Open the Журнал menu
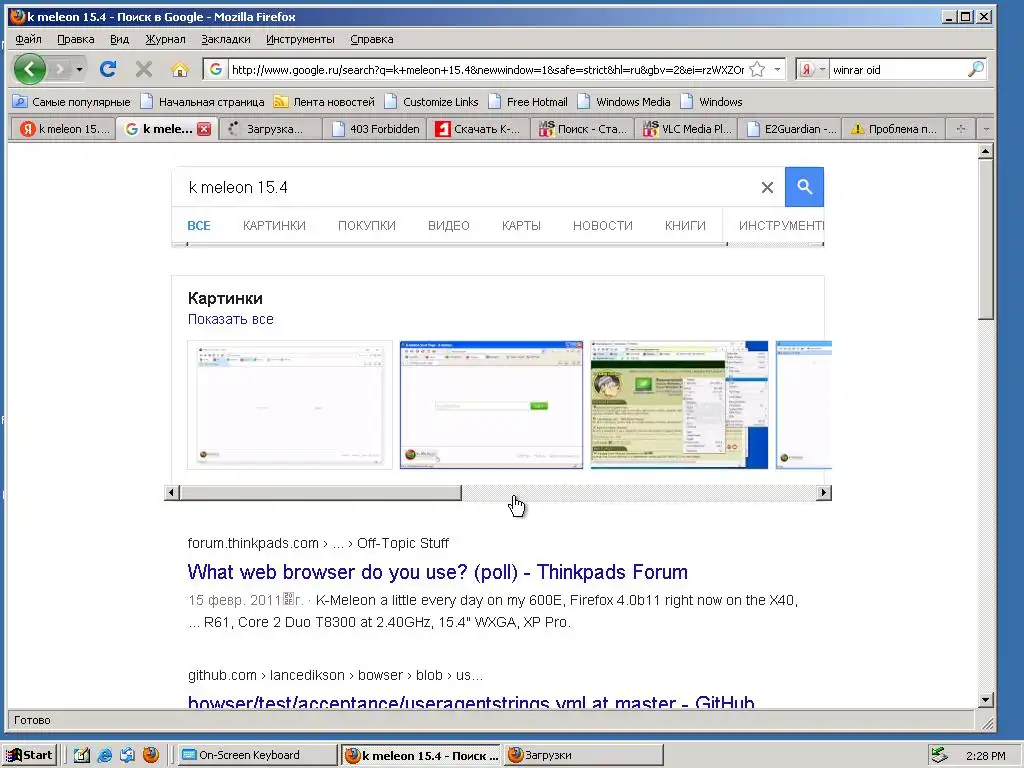1024x768 pixels. pos(165,39)
